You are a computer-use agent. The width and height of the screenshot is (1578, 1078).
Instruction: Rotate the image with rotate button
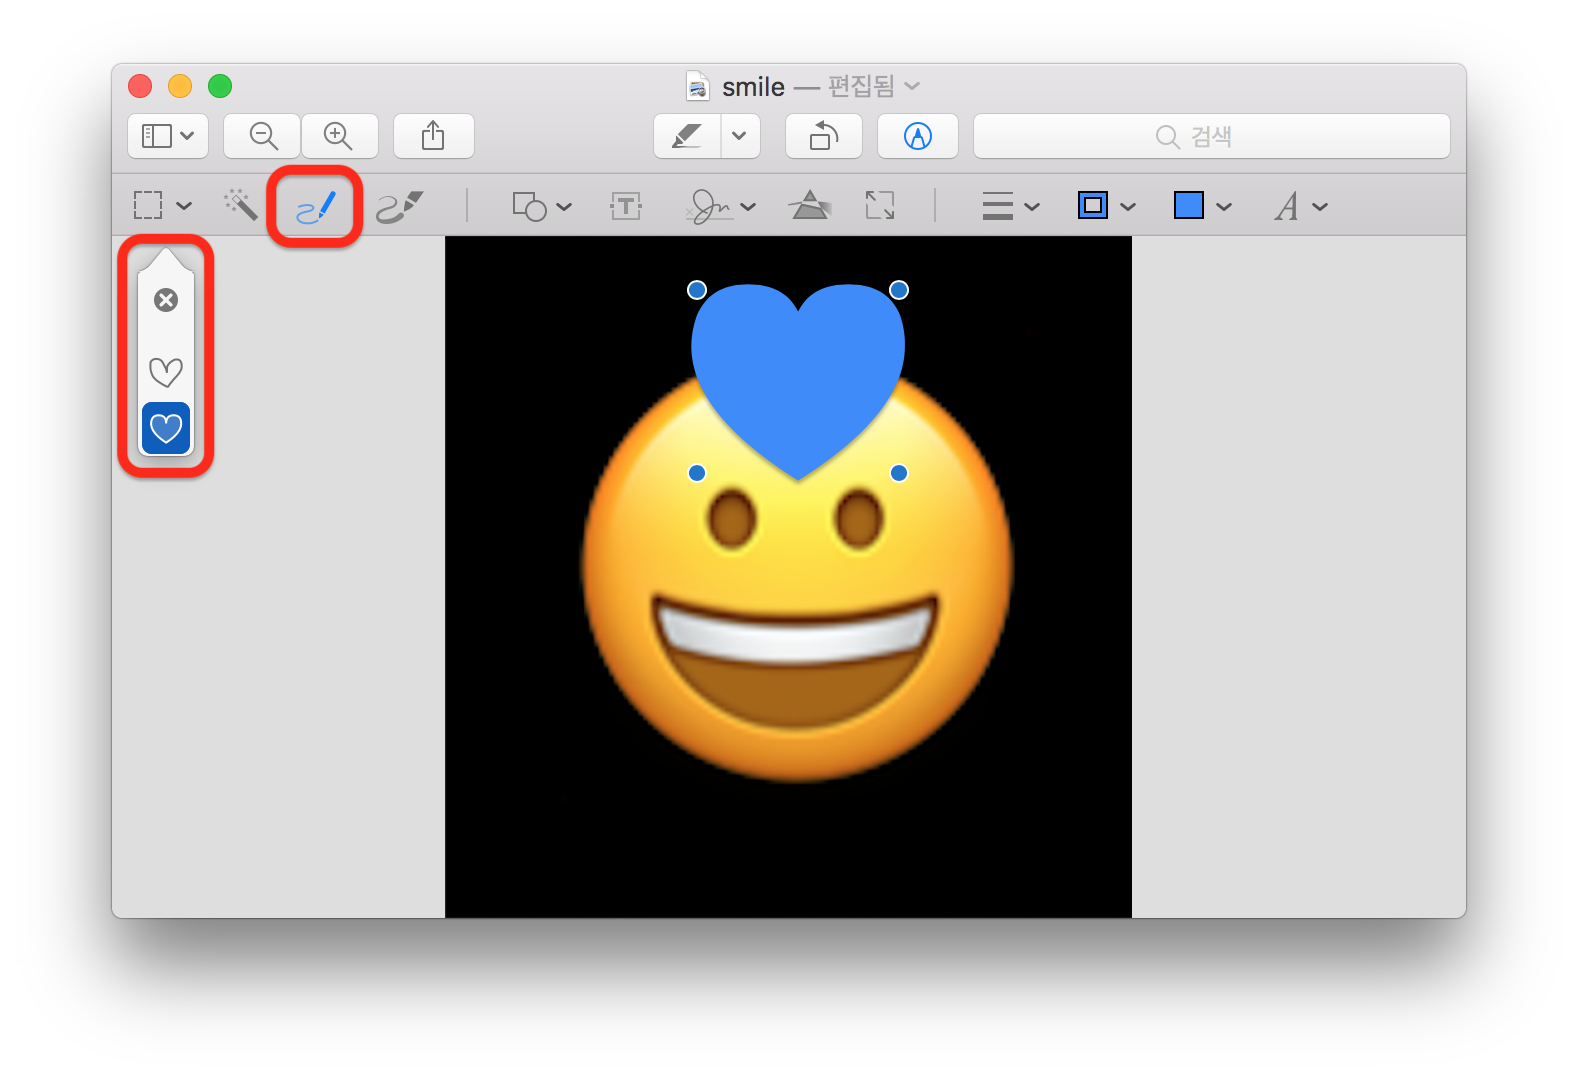click(x=824, y=136)
